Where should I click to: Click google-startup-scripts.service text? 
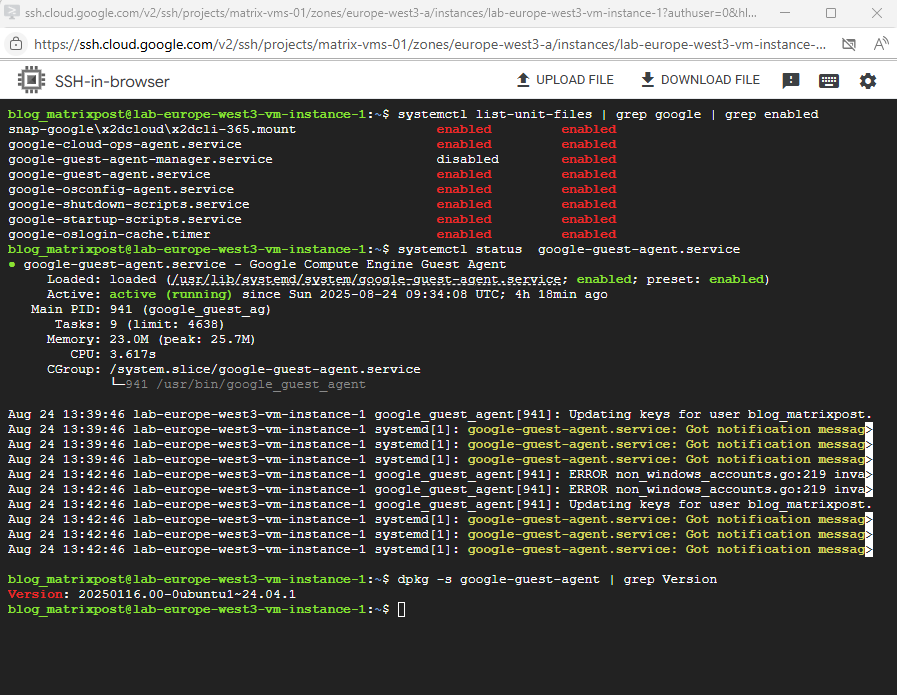coord(125,219)
